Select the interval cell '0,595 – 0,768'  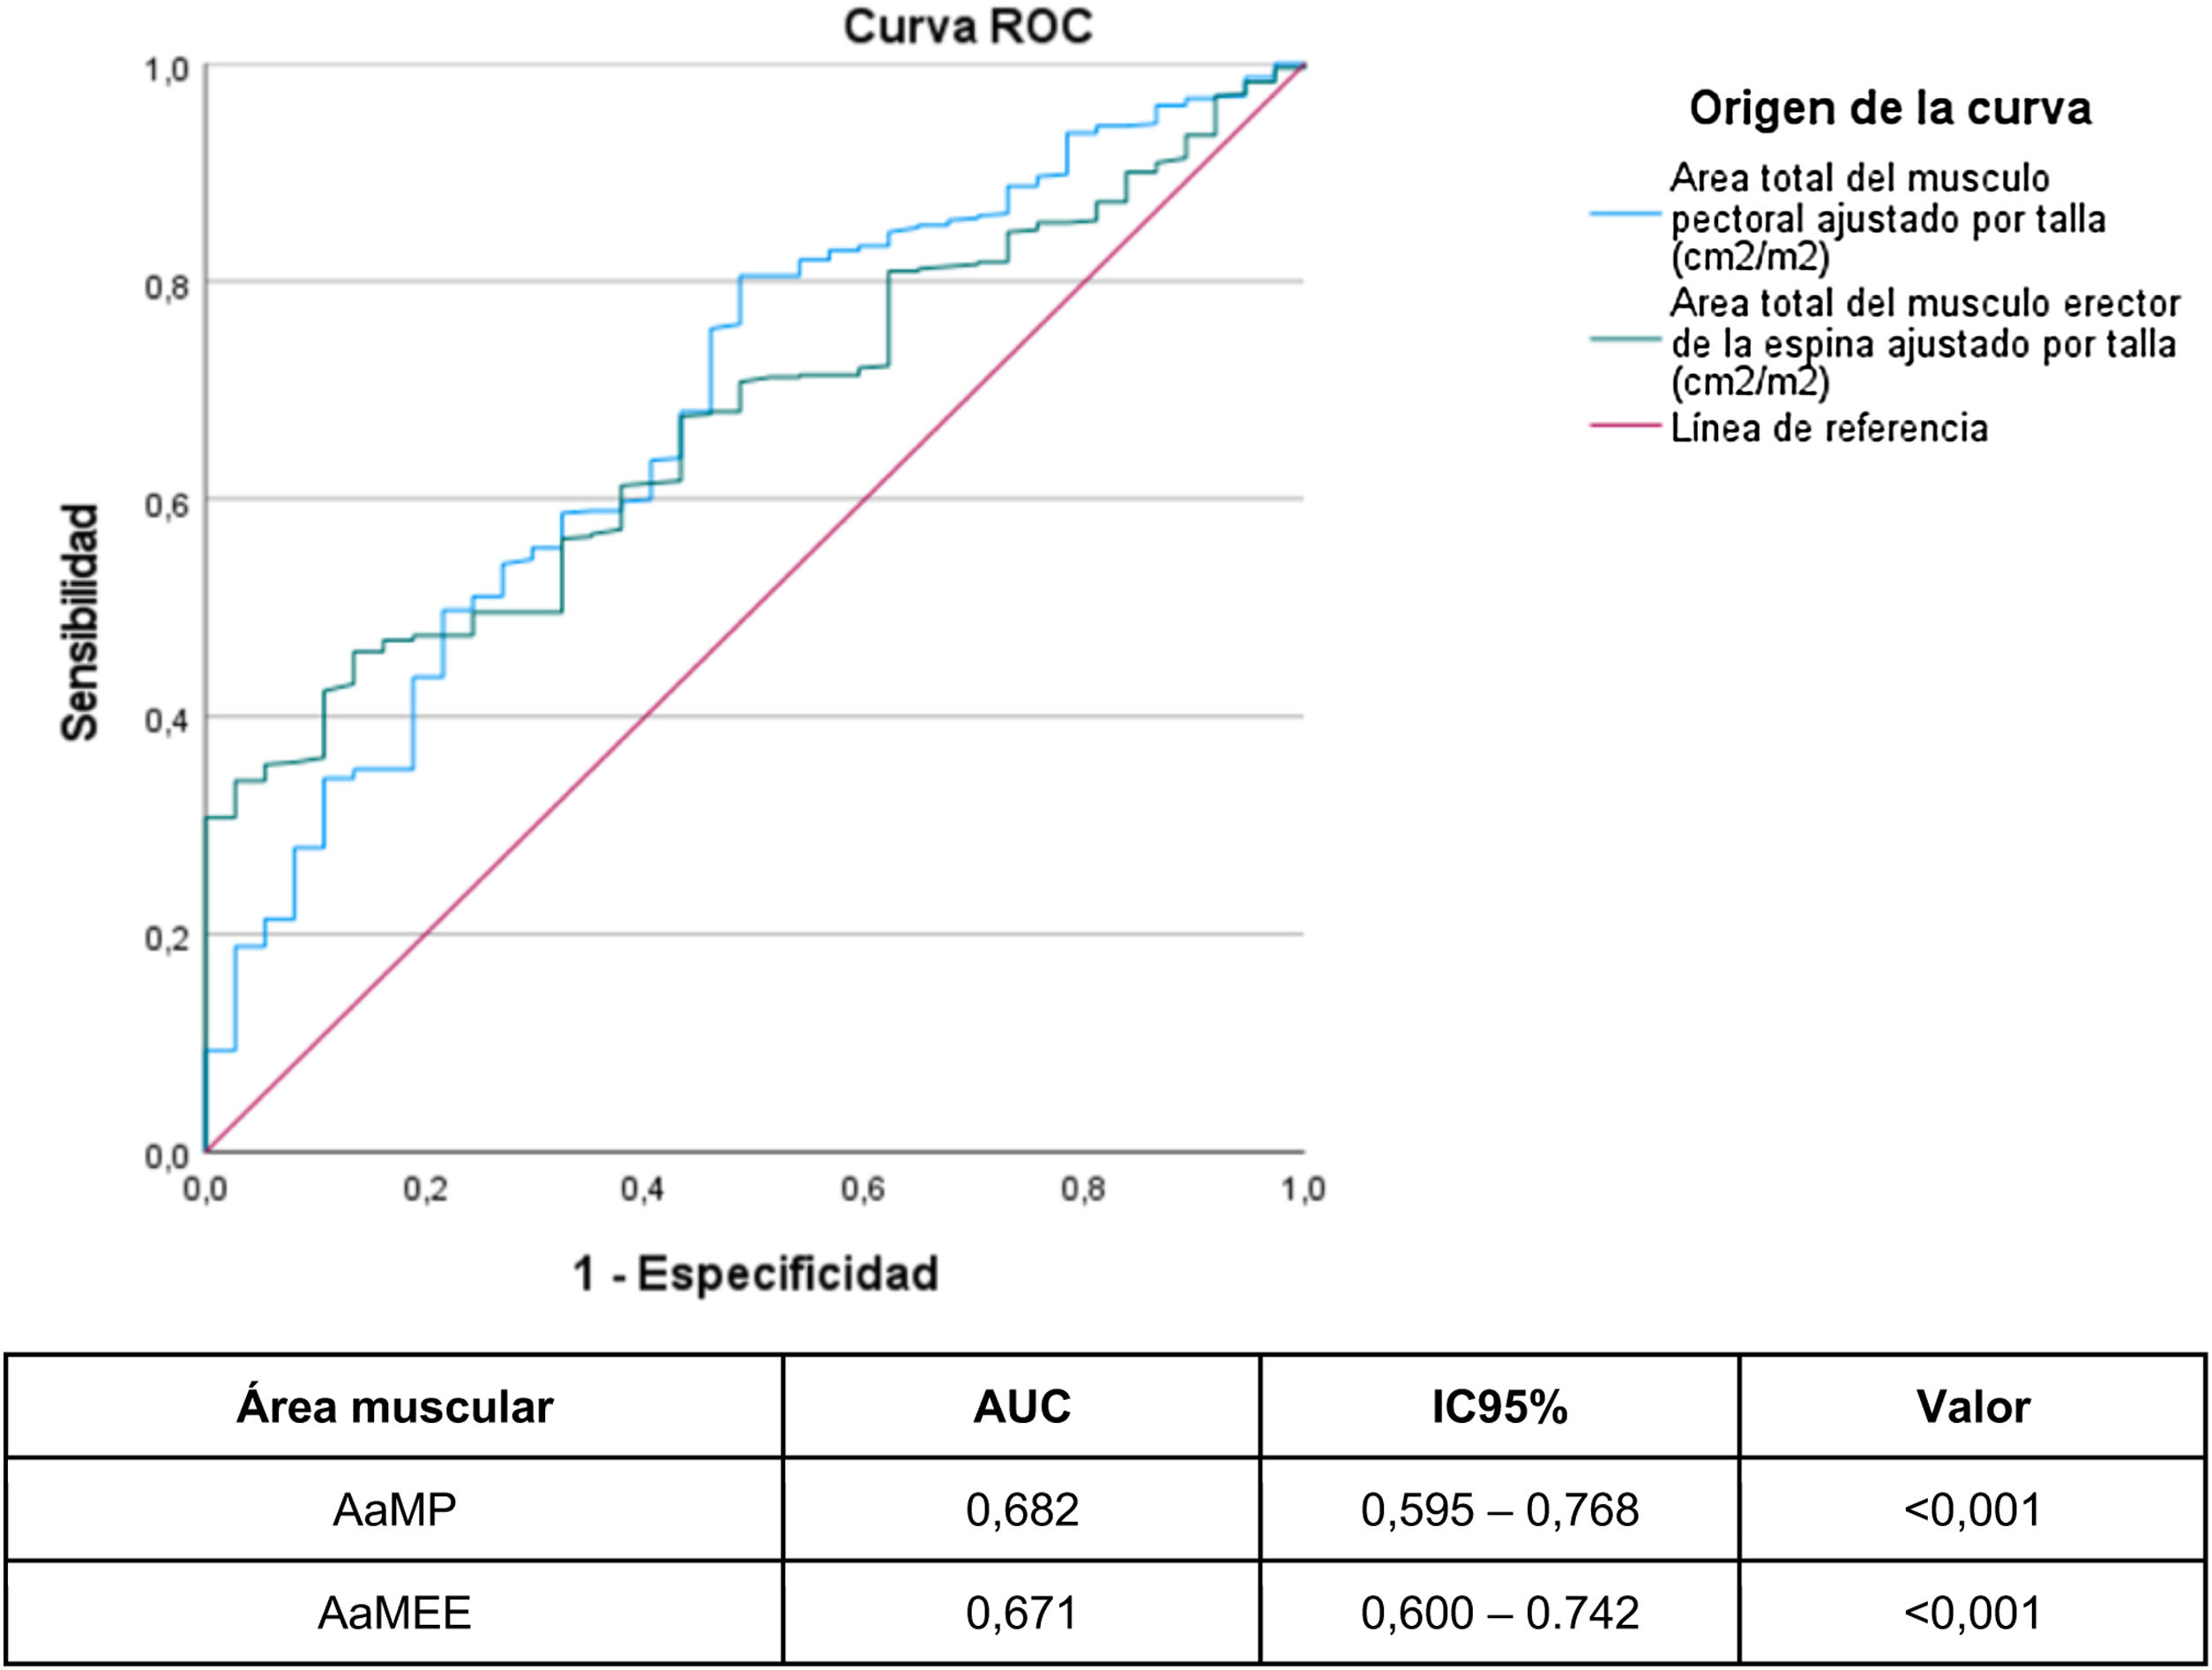point(1499,1510)
